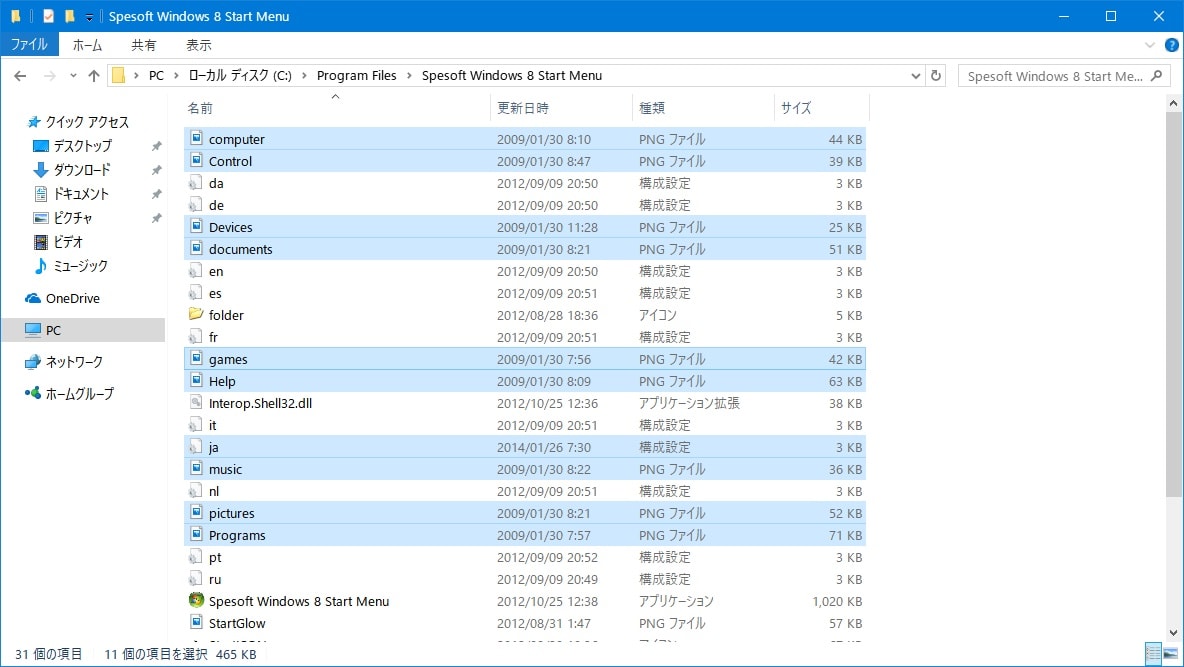Open ピクチャ in Quick Access
1184x667 pixels.
(63, 218)
